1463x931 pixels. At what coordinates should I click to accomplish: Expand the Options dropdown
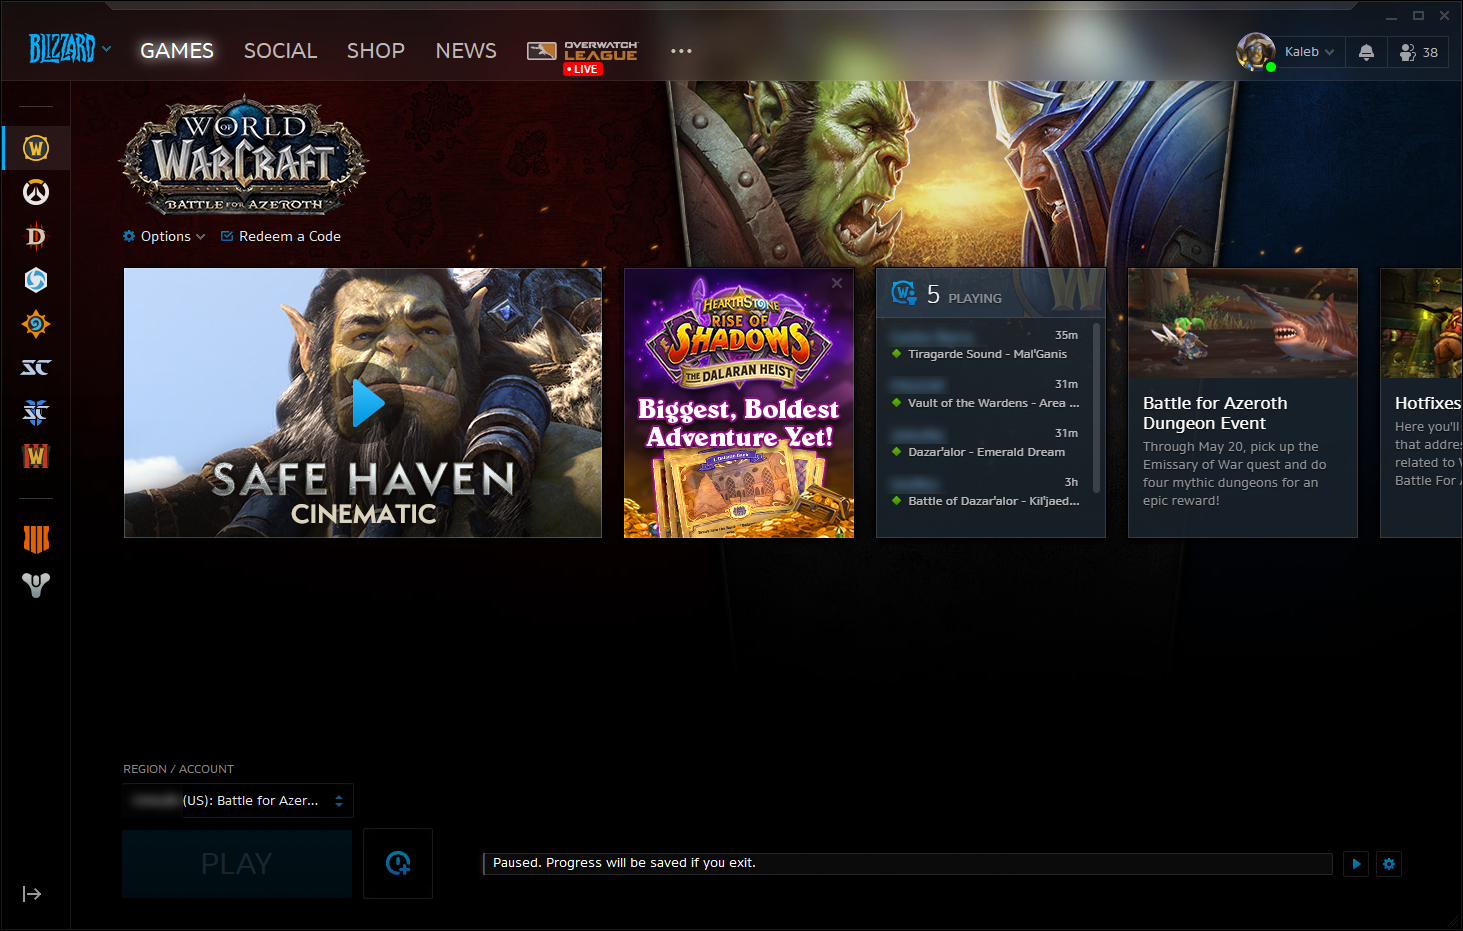coord(164,236)
